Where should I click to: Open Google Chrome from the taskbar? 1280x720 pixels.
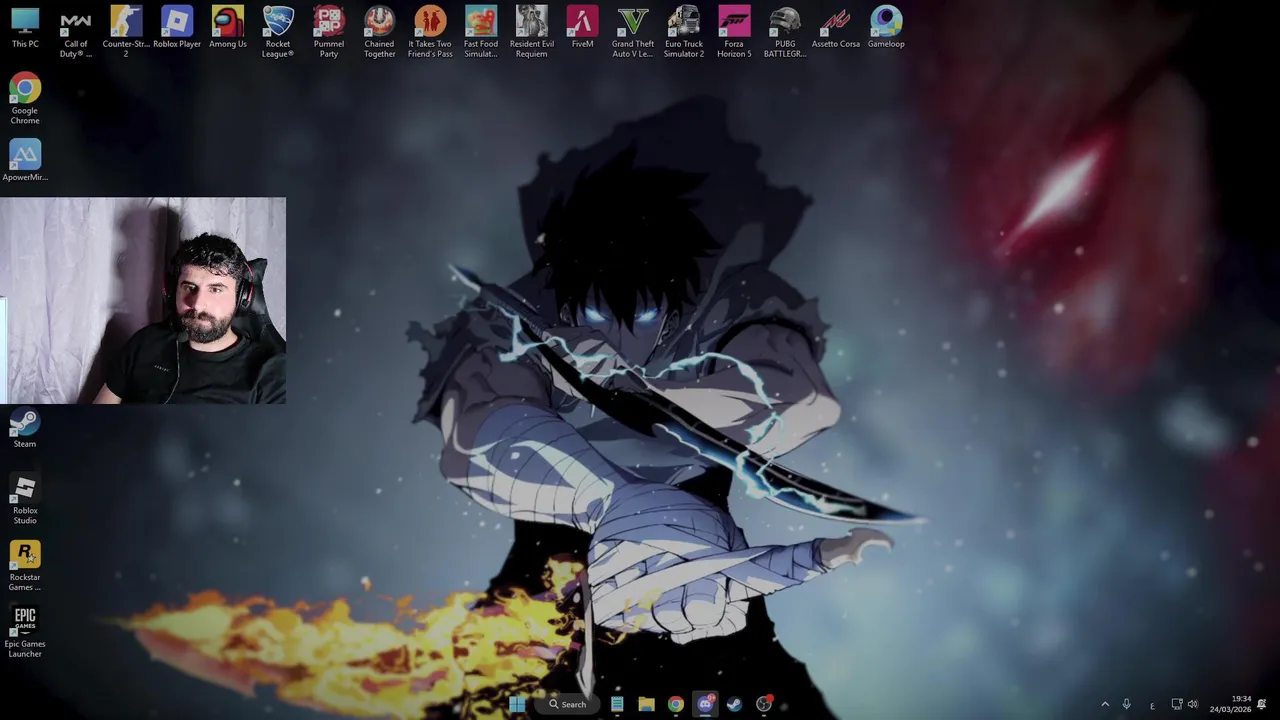(676, 704)
